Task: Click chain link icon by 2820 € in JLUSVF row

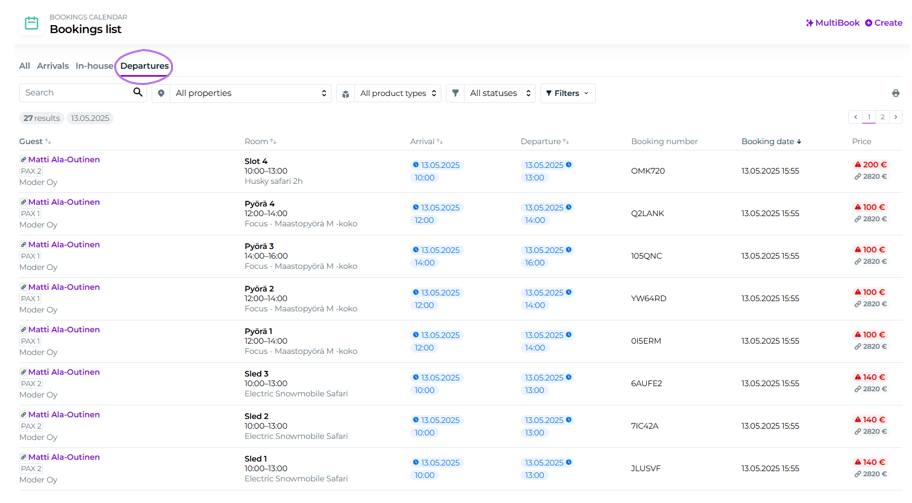Action: tap(857, 474)
